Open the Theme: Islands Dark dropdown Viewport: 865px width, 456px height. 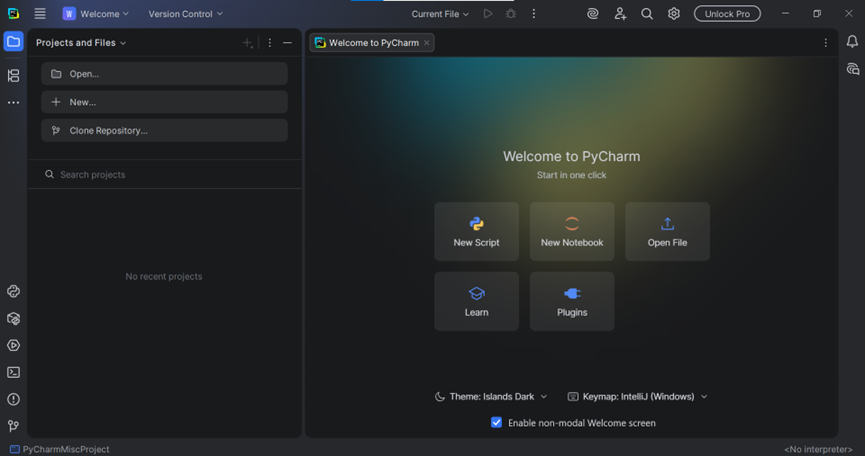tap(491, 396)
